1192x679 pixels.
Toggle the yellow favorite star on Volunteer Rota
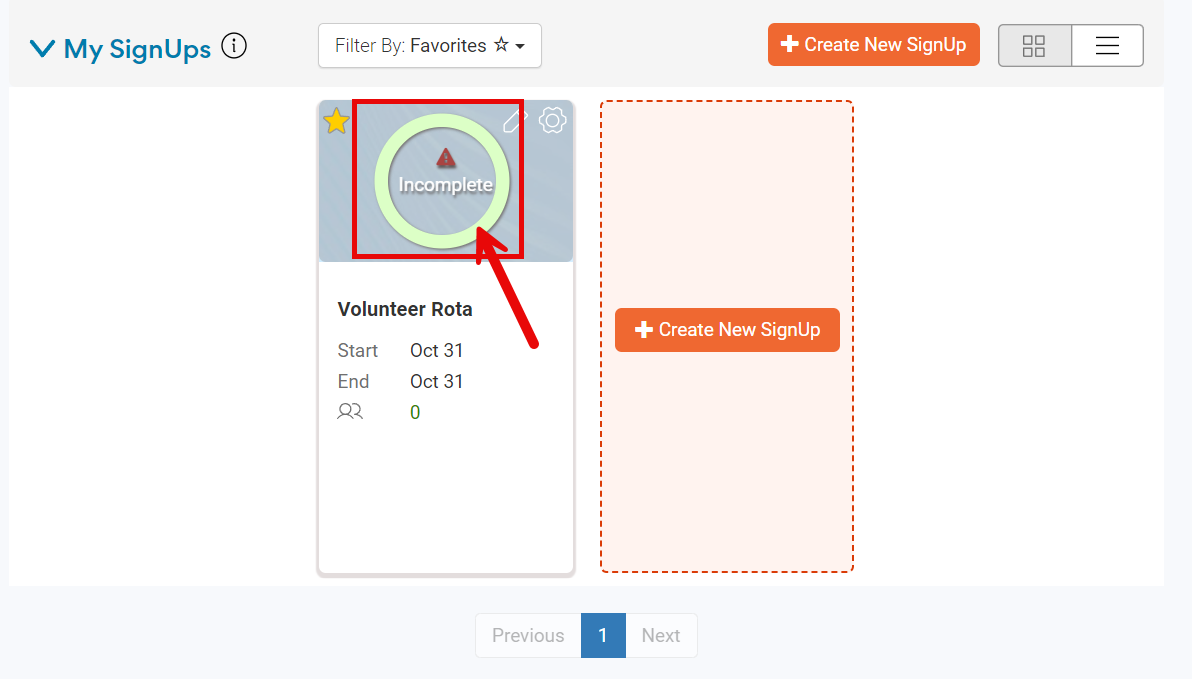point(336,122)
